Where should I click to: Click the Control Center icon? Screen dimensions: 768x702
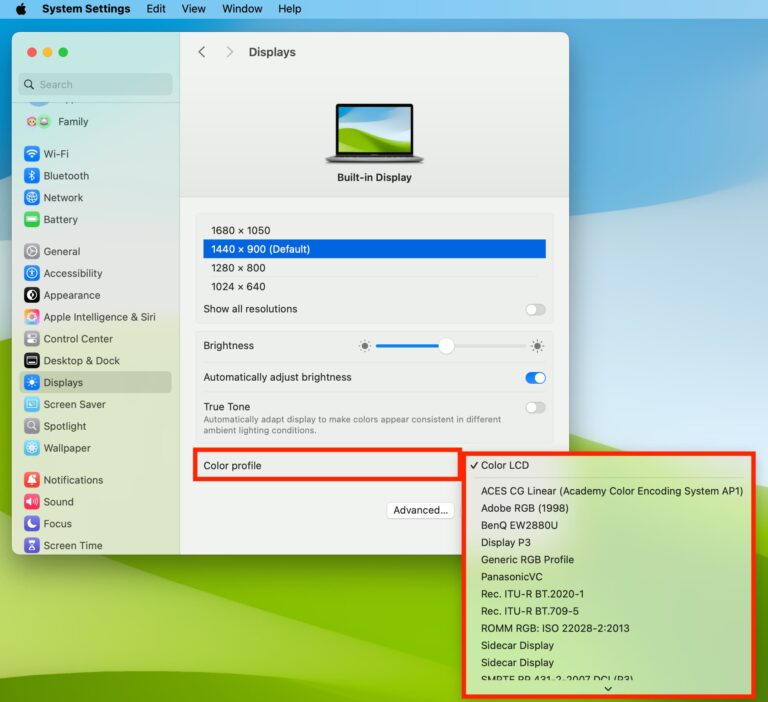32,339
